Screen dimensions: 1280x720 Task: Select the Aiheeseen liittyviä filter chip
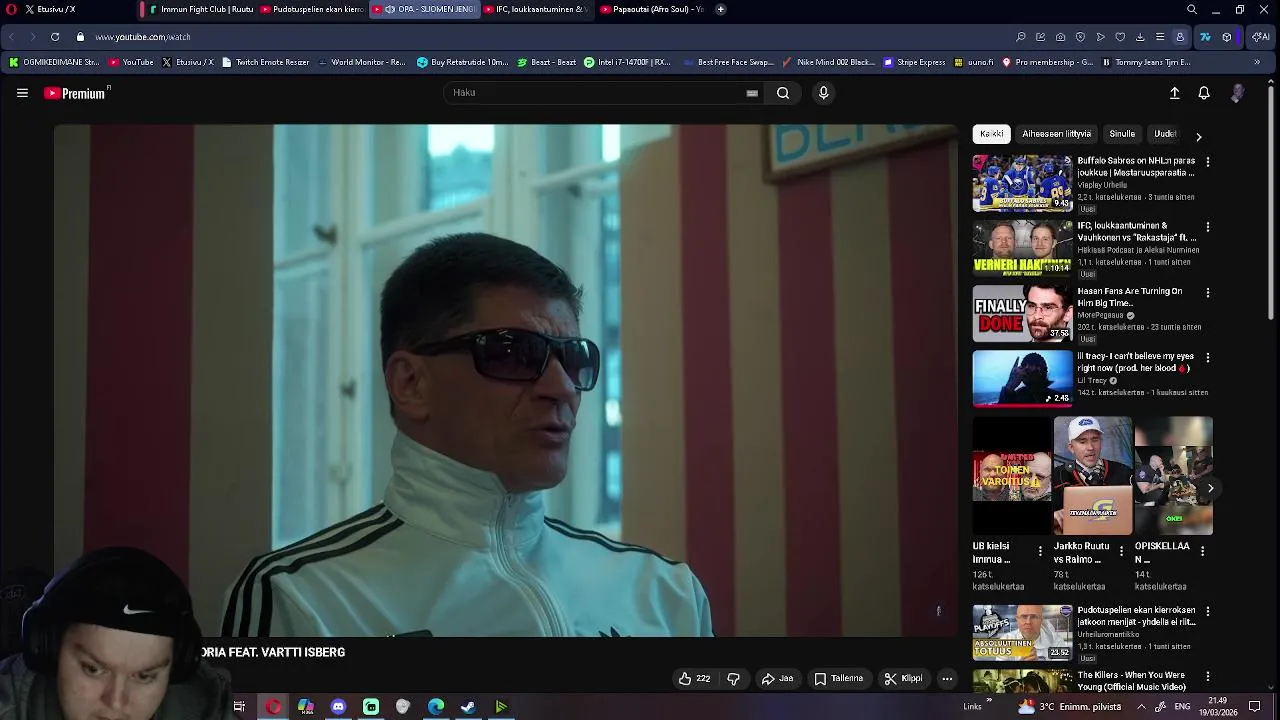click(1056, 134)
